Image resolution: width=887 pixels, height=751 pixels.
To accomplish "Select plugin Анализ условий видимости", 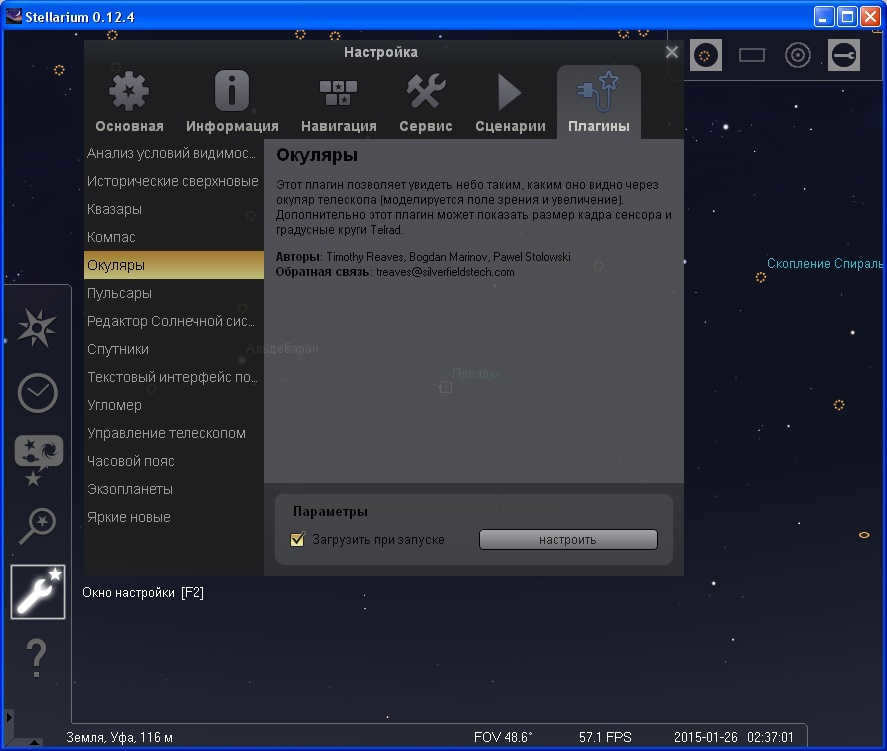I will (174, 153).
